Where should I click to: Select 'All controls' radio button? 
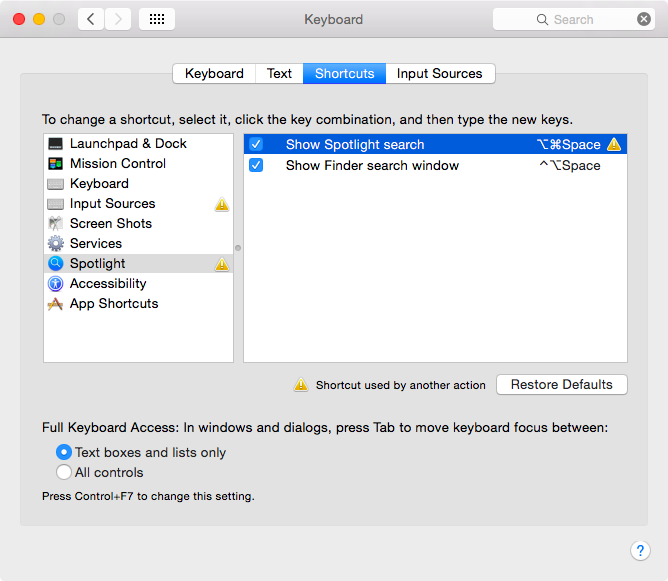coord(64,472)
